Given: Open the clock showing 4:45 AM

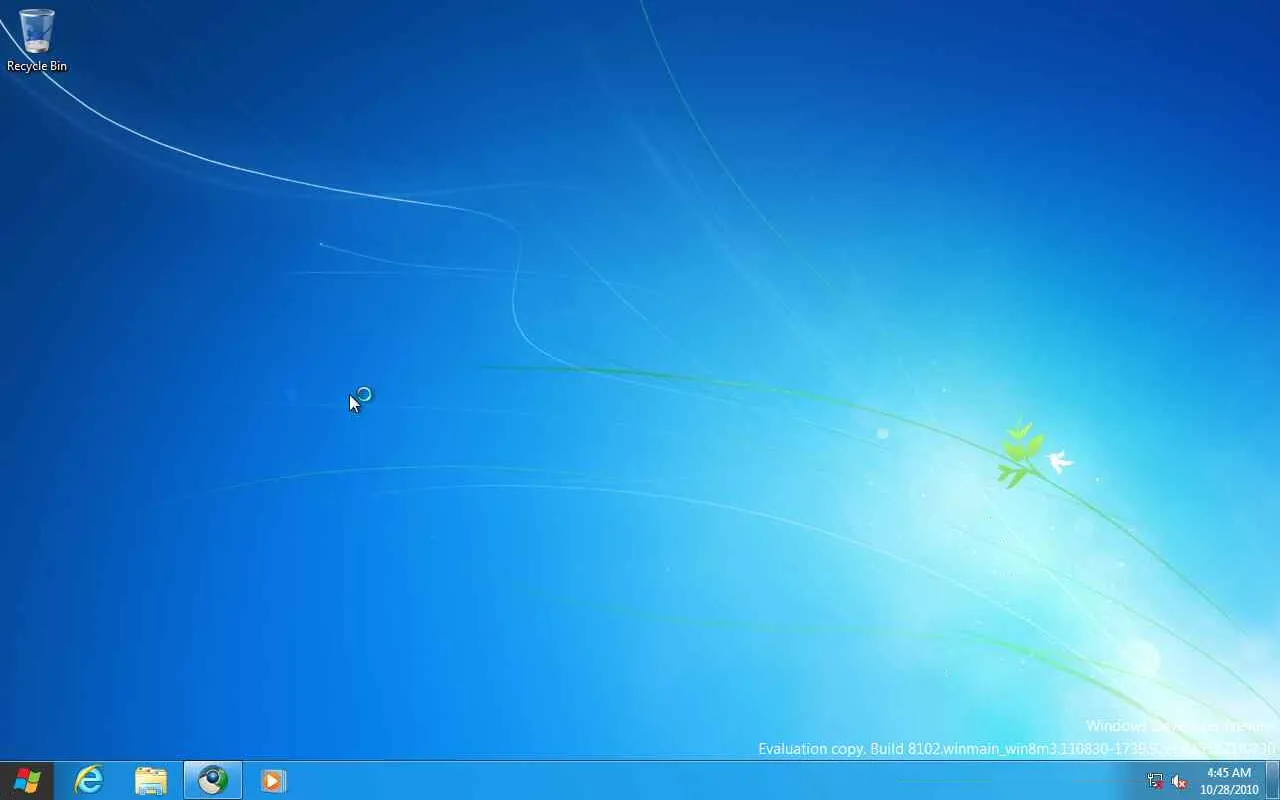Looking at the screenshot, I should point(1229,781).
